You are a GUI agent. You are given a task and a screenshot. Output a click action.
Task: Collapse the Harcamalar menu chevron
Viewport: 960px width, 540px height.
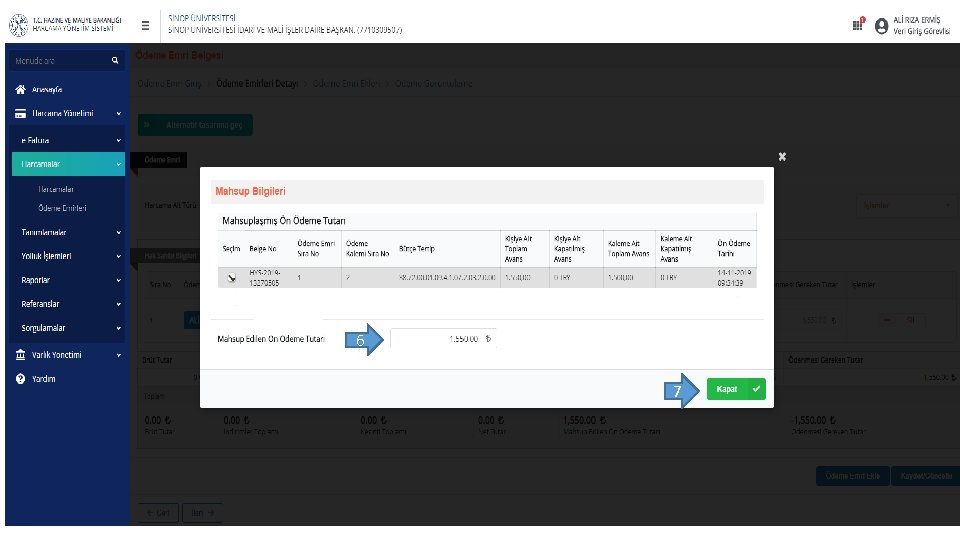tap(119, 164)
